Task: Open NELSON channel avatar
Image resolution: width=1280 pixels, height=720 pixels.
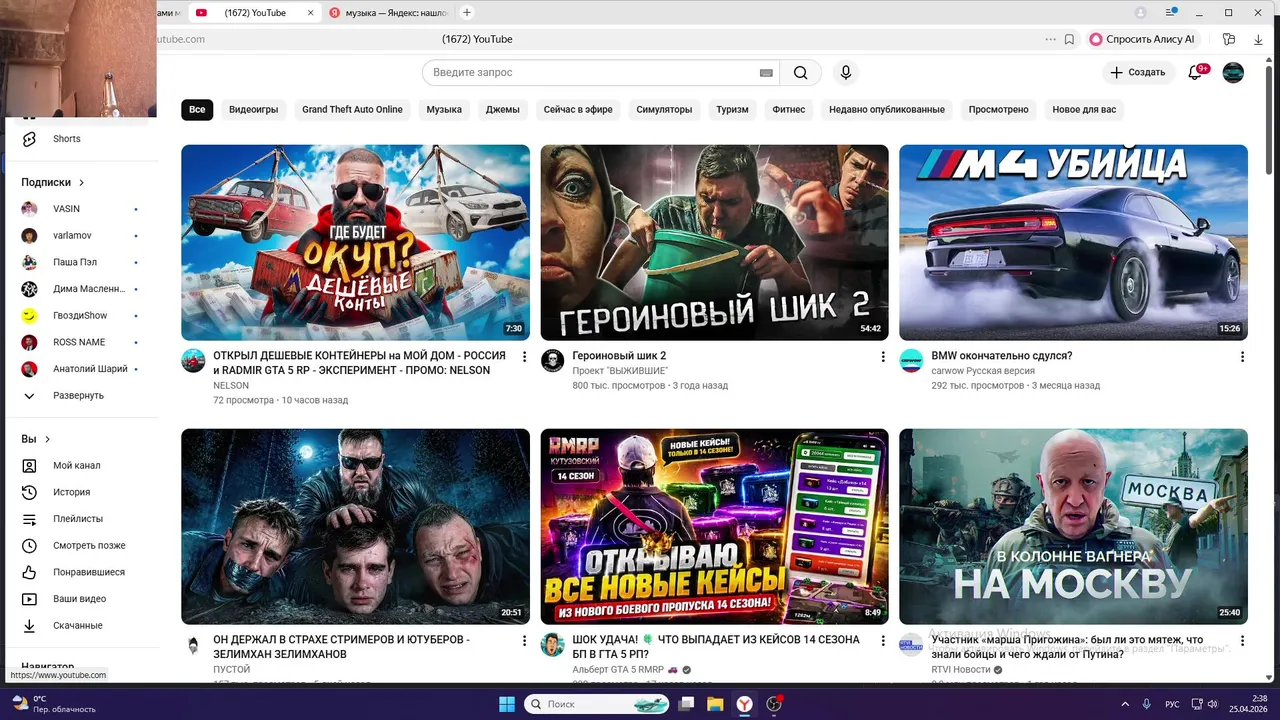Action: click(x=193, y=361)
